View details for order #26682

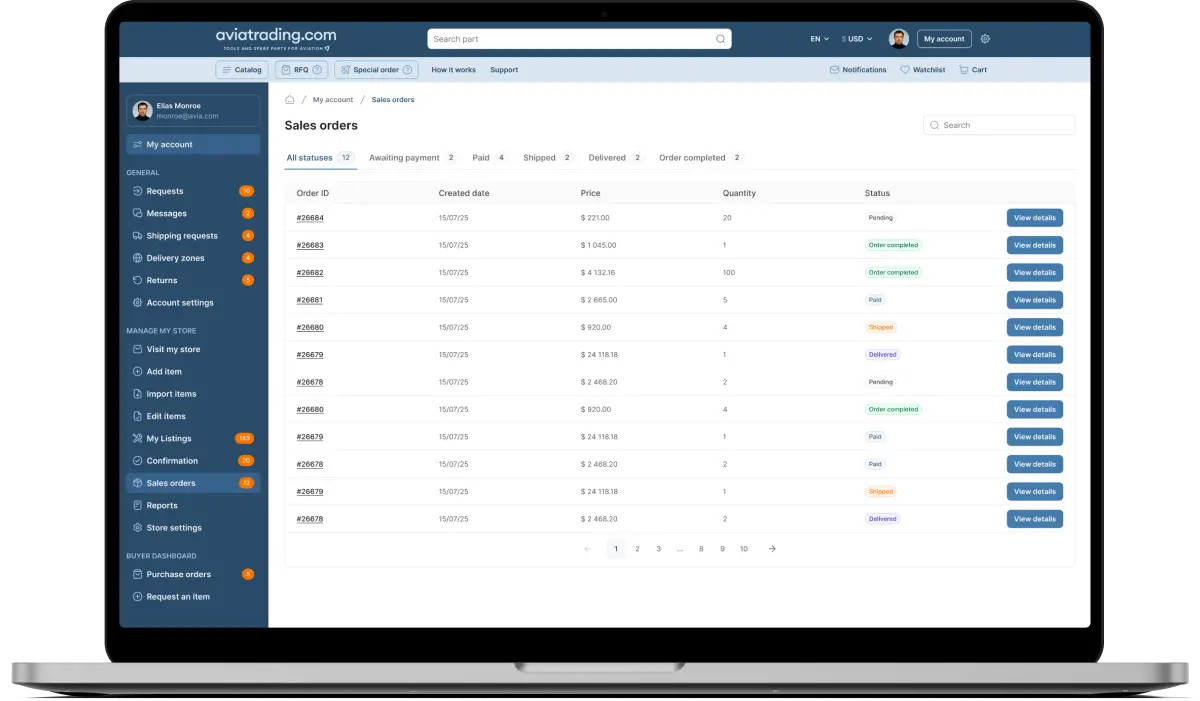(1034, 272)
